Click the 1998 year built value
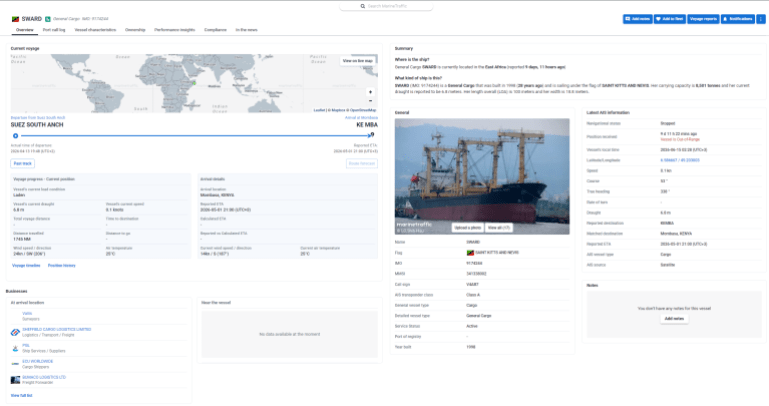Screen dimensions: 769x406 point(470,347)
